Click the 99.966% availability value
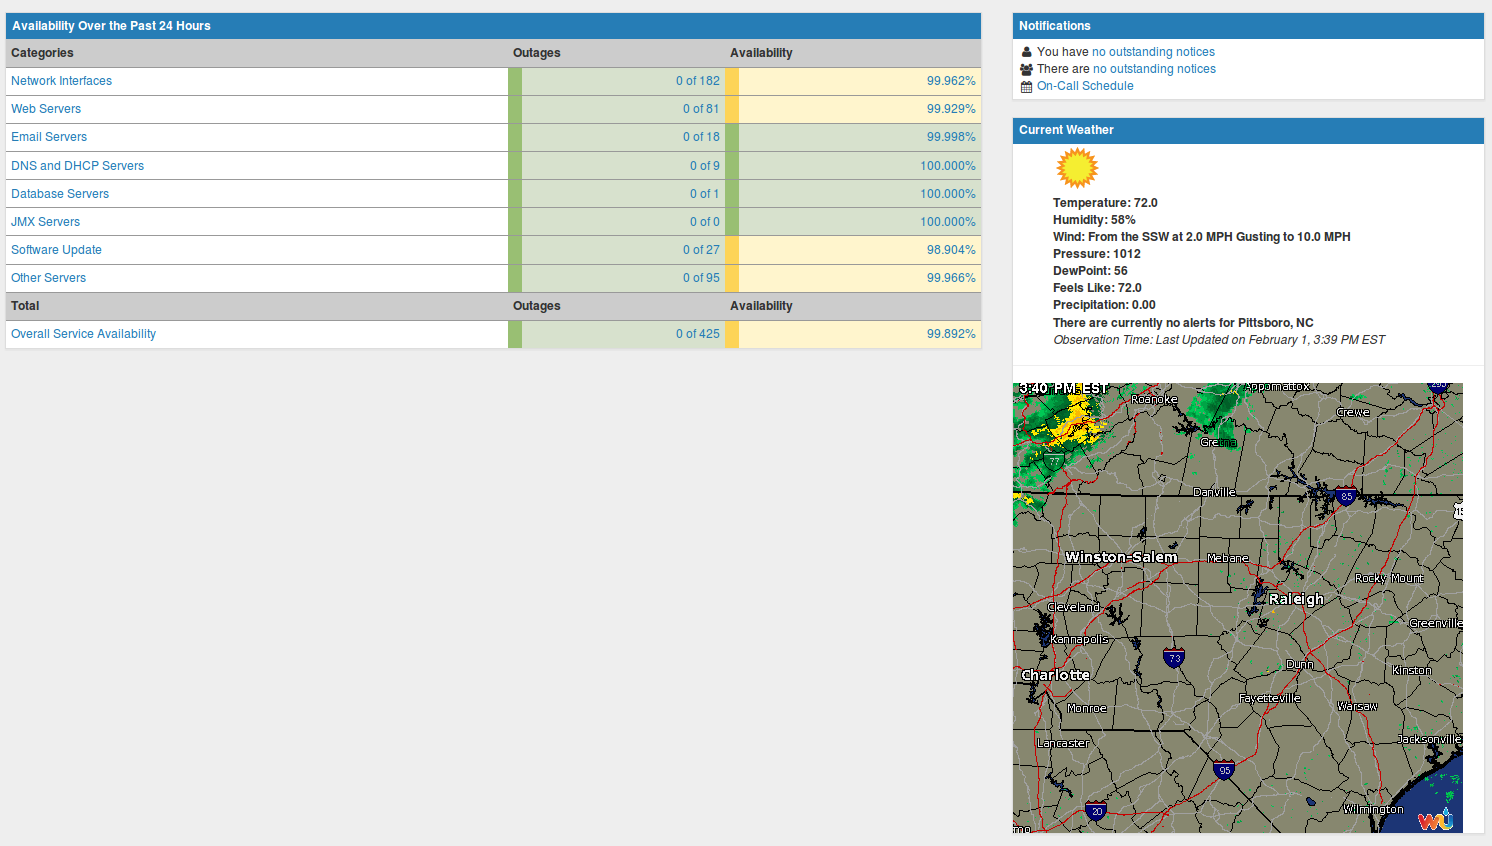The height and width of the screenshot is (846, 1492). (x=951, y=278)
